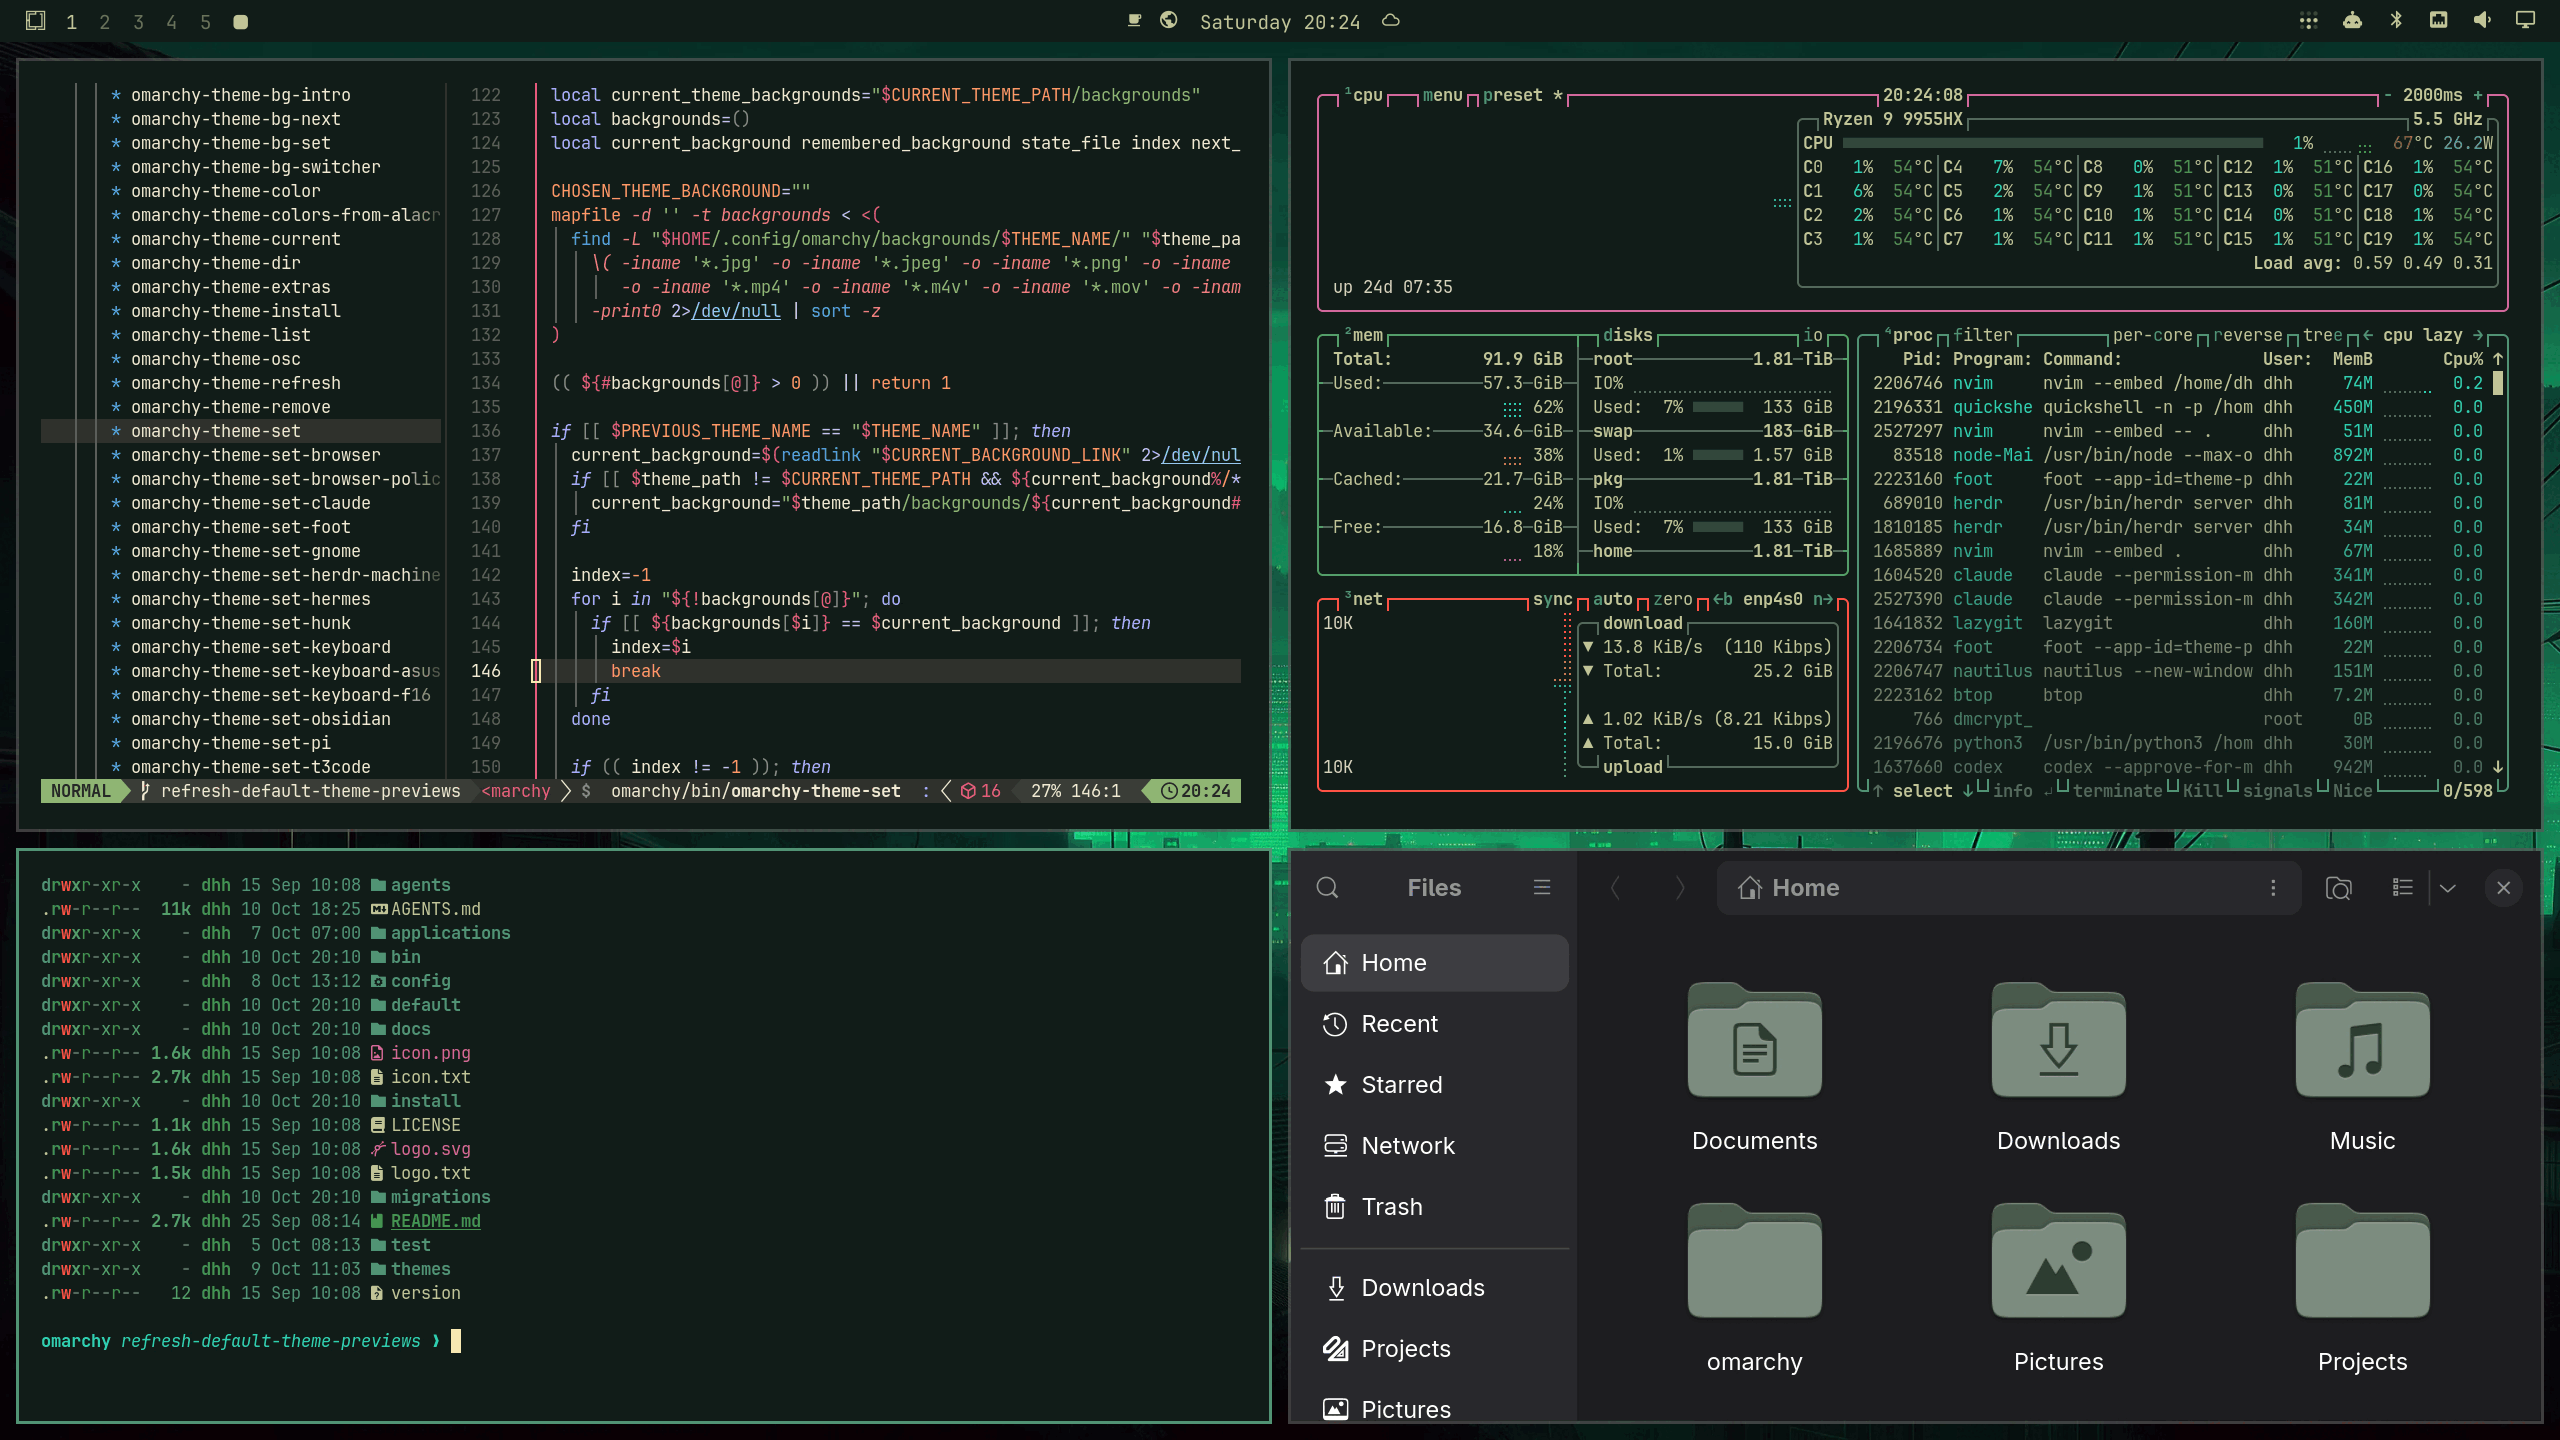Viewport: 2560px width, 1440px height.
Task: Click the search-folder icon in Files toolbar
Action: (2338, 887)
